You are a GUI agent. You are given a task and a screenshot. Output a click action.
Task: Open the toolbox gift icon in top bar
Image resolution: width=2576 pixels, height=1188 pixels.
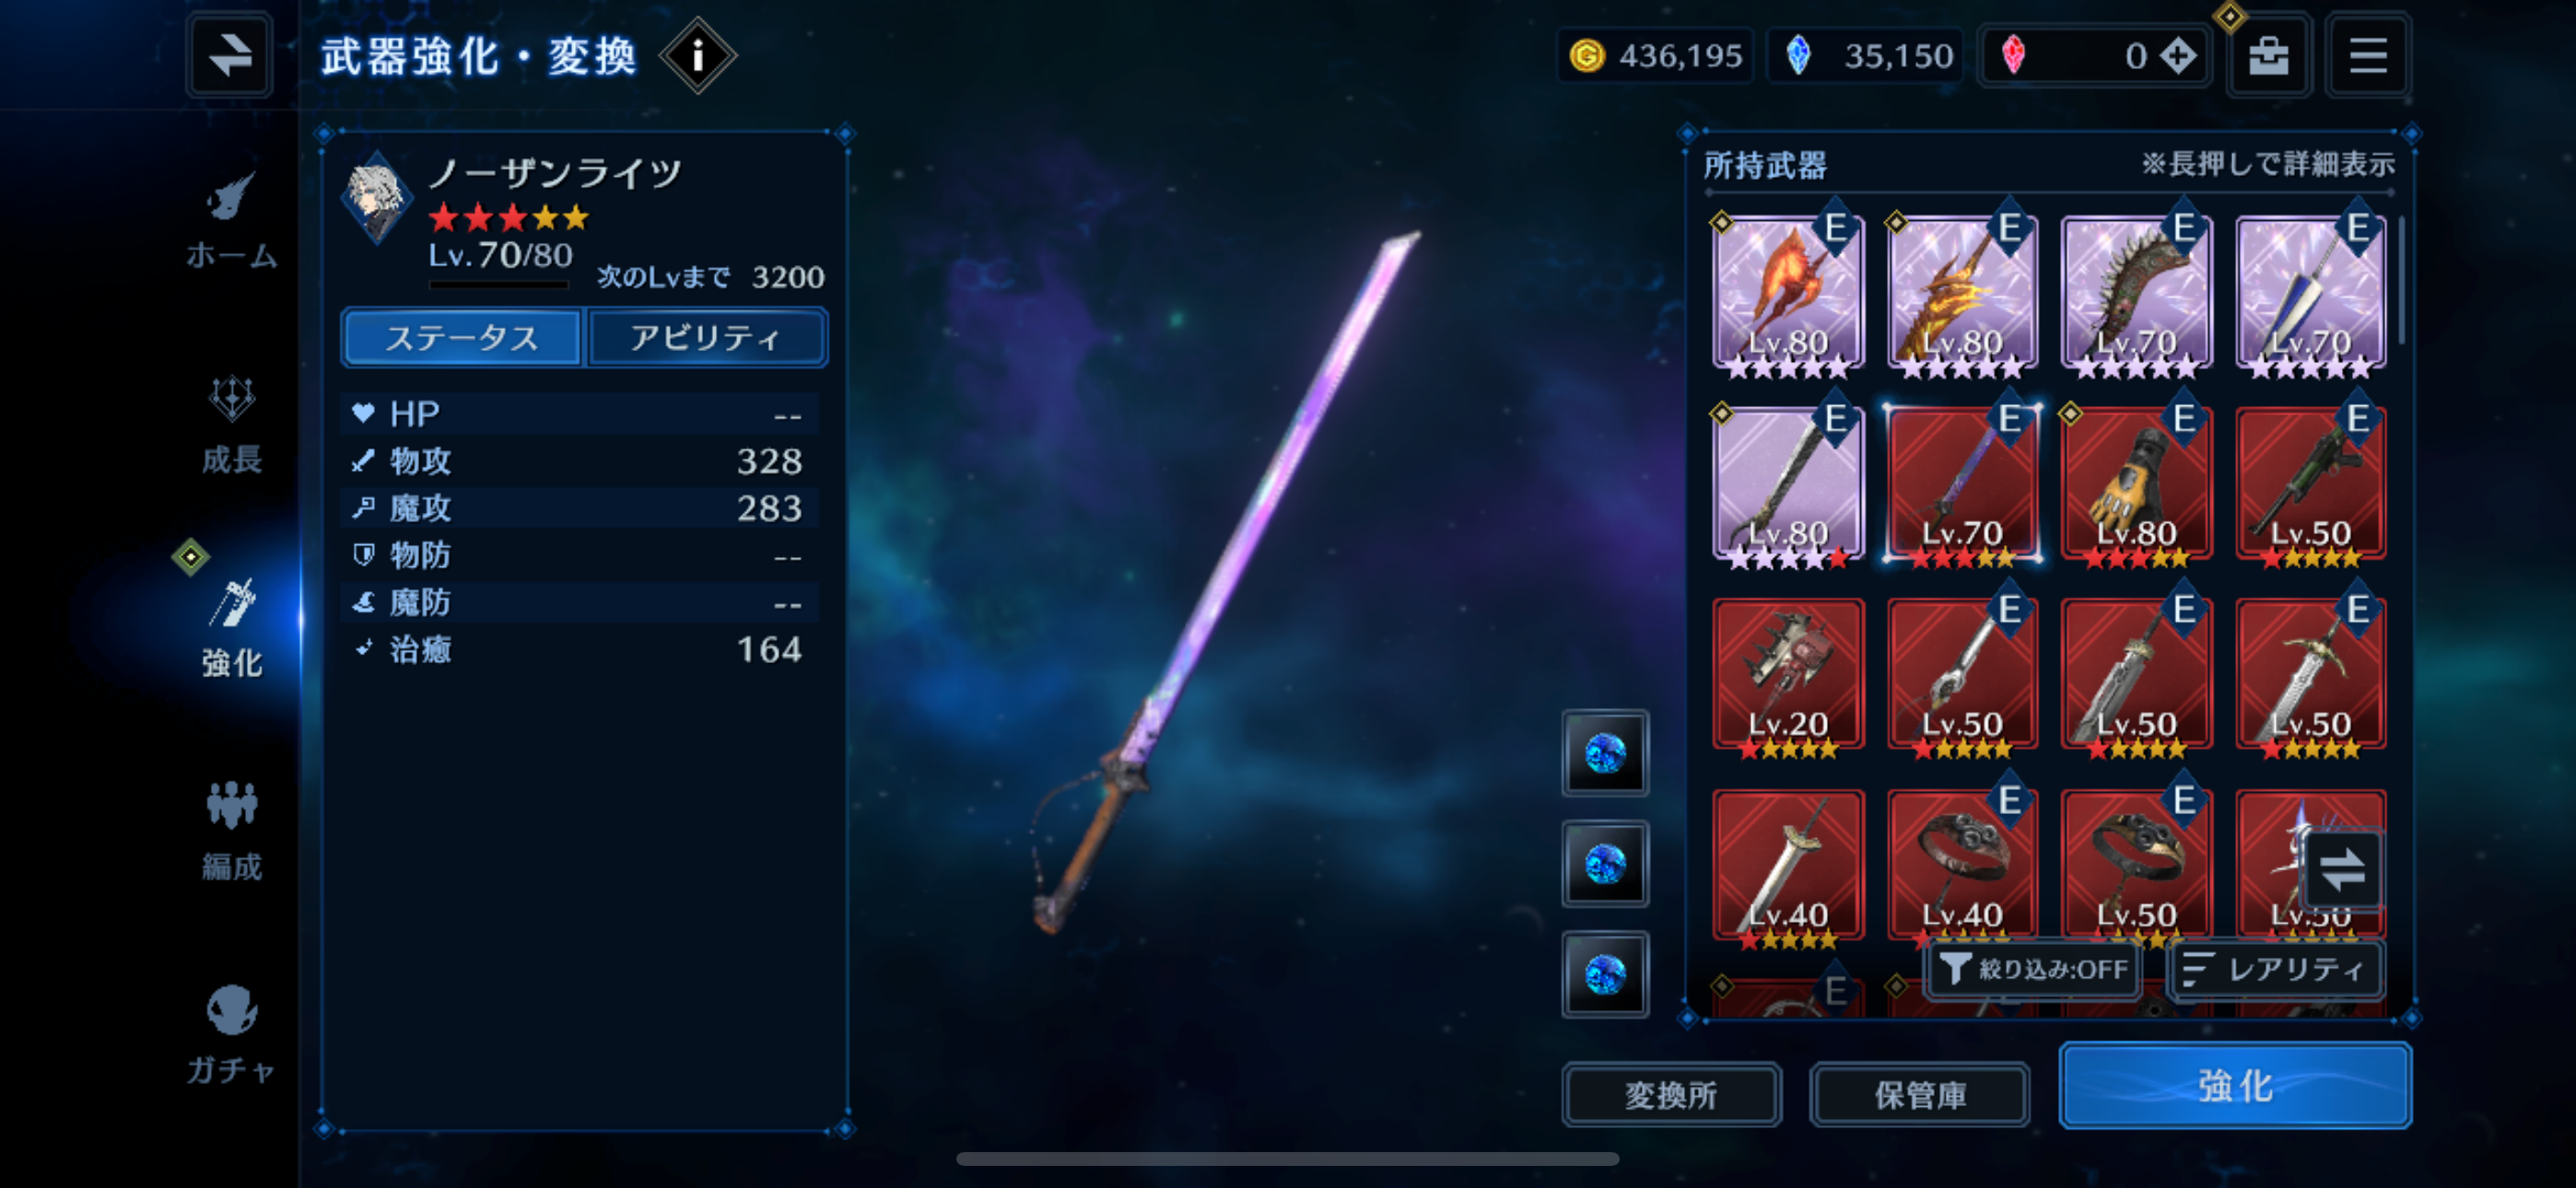click(2268, 55)
